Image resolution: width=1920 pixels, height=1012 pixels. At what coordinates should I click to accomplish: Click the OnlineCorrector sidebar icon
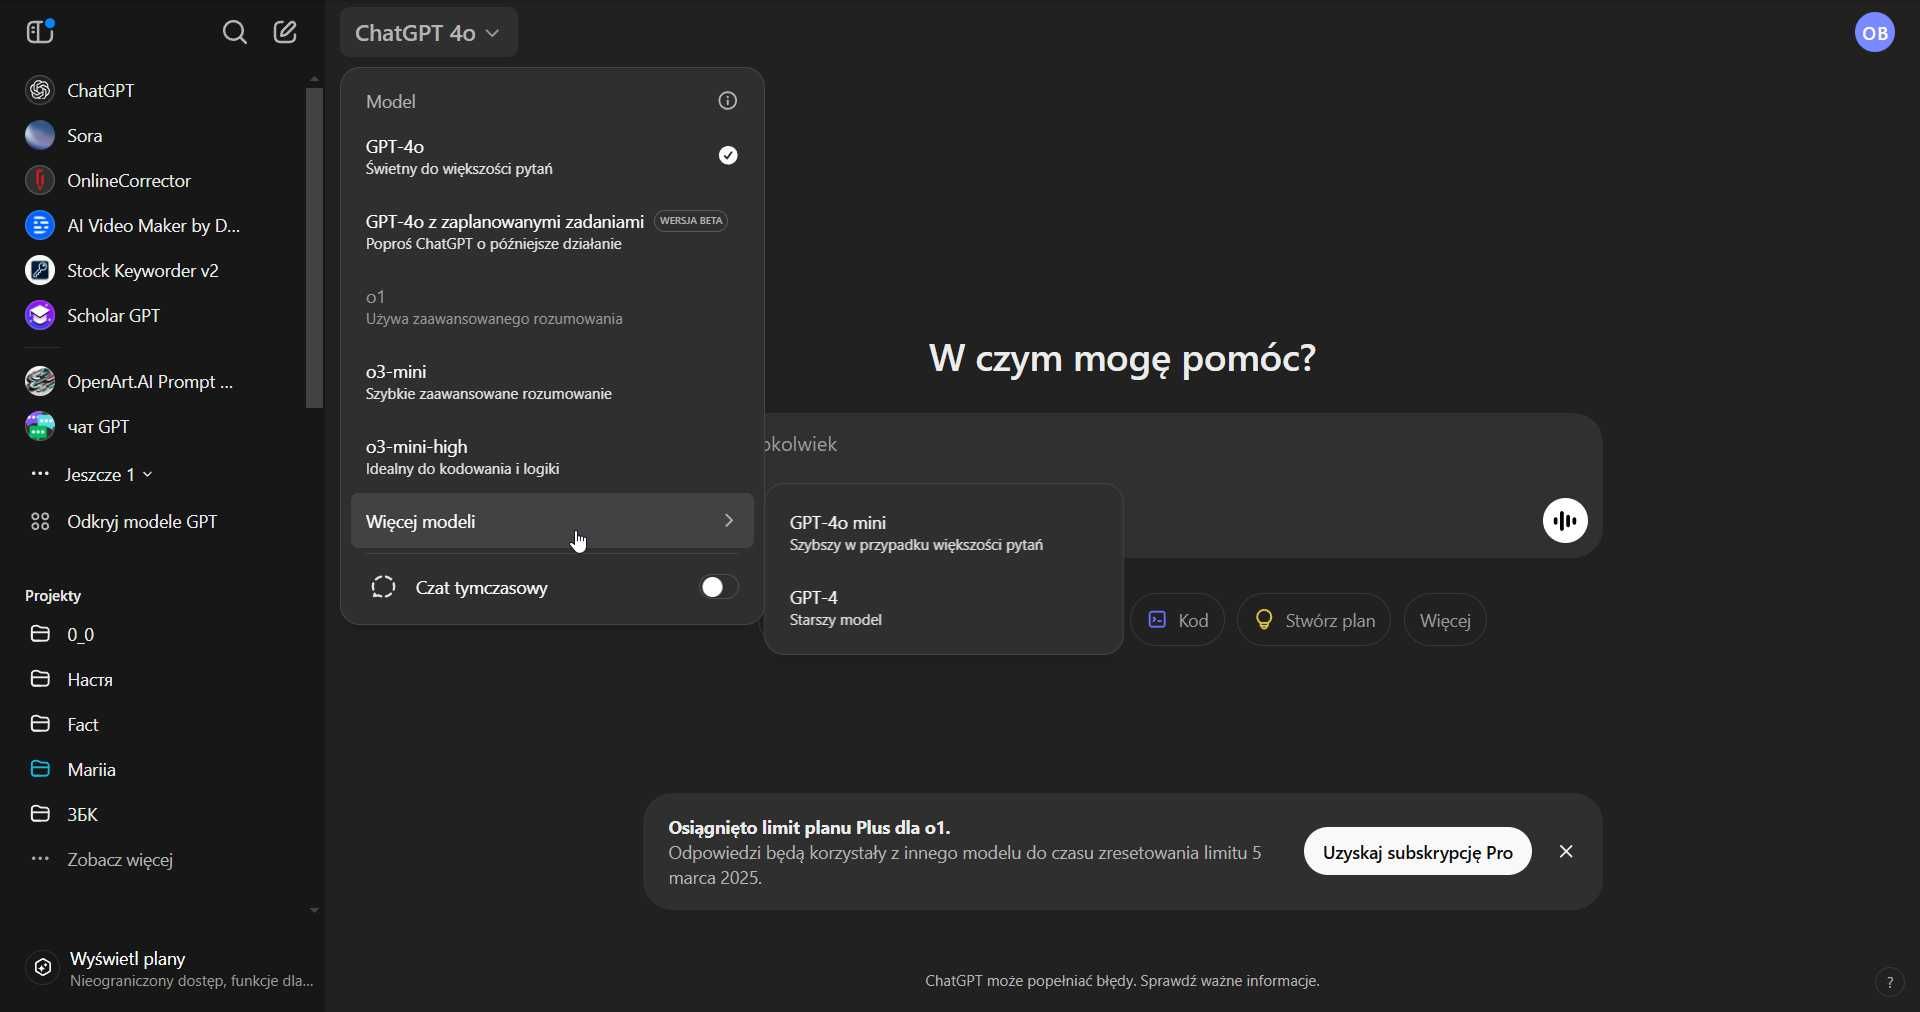point(40,180)
